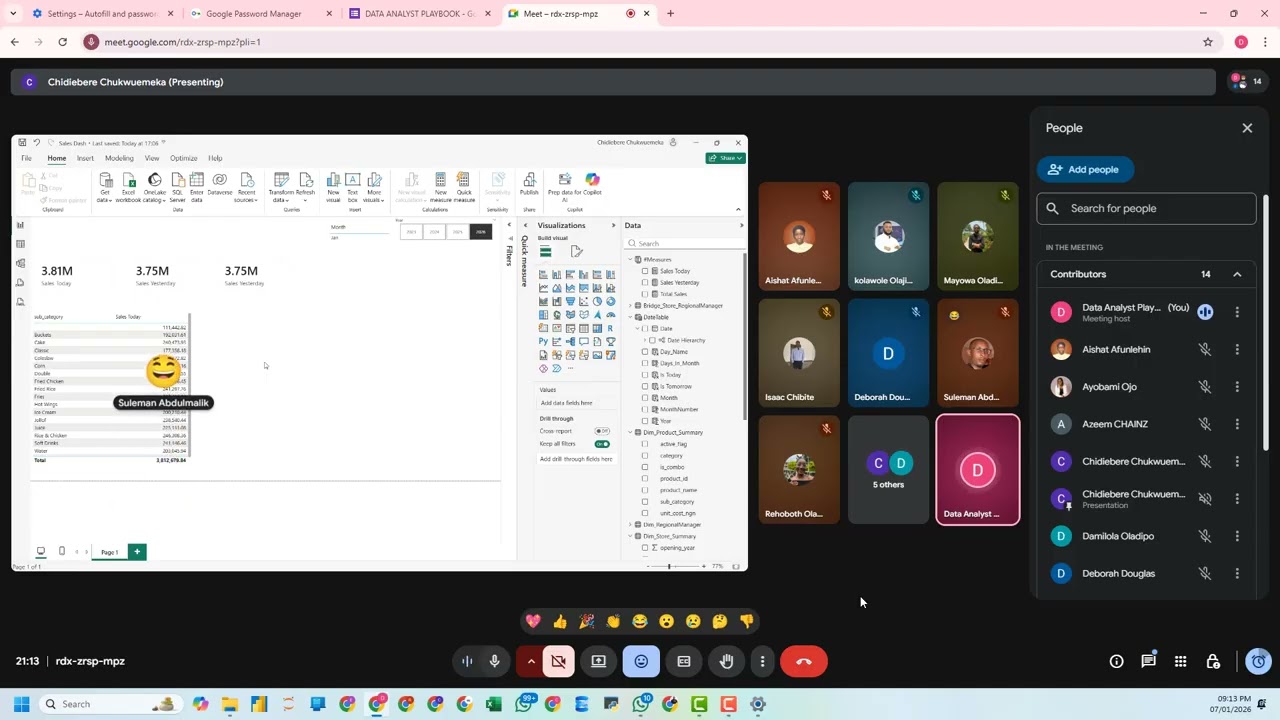Open audio settings waveform icon
Viewport: 1280px width, 720px height.
pos(467,661)
